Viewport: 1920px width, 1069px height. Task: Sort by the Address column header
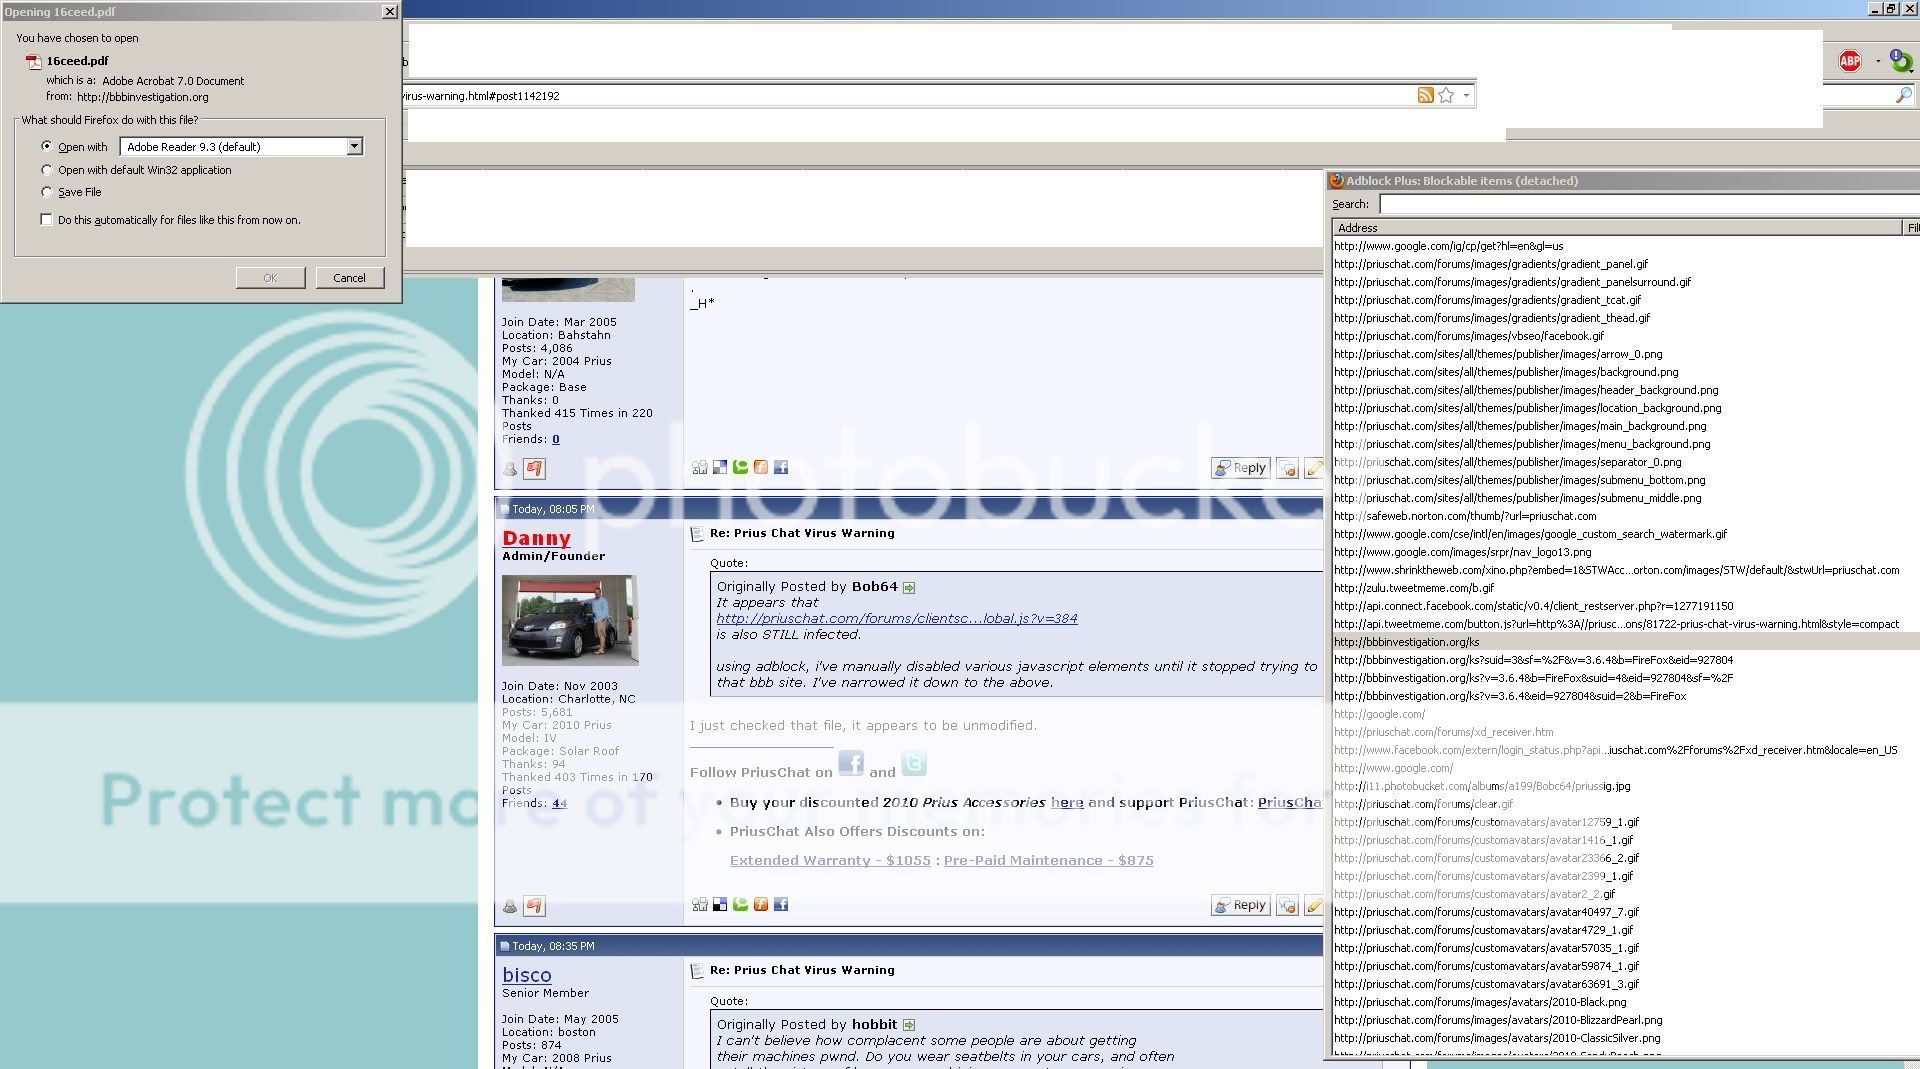pos(1616,228)
